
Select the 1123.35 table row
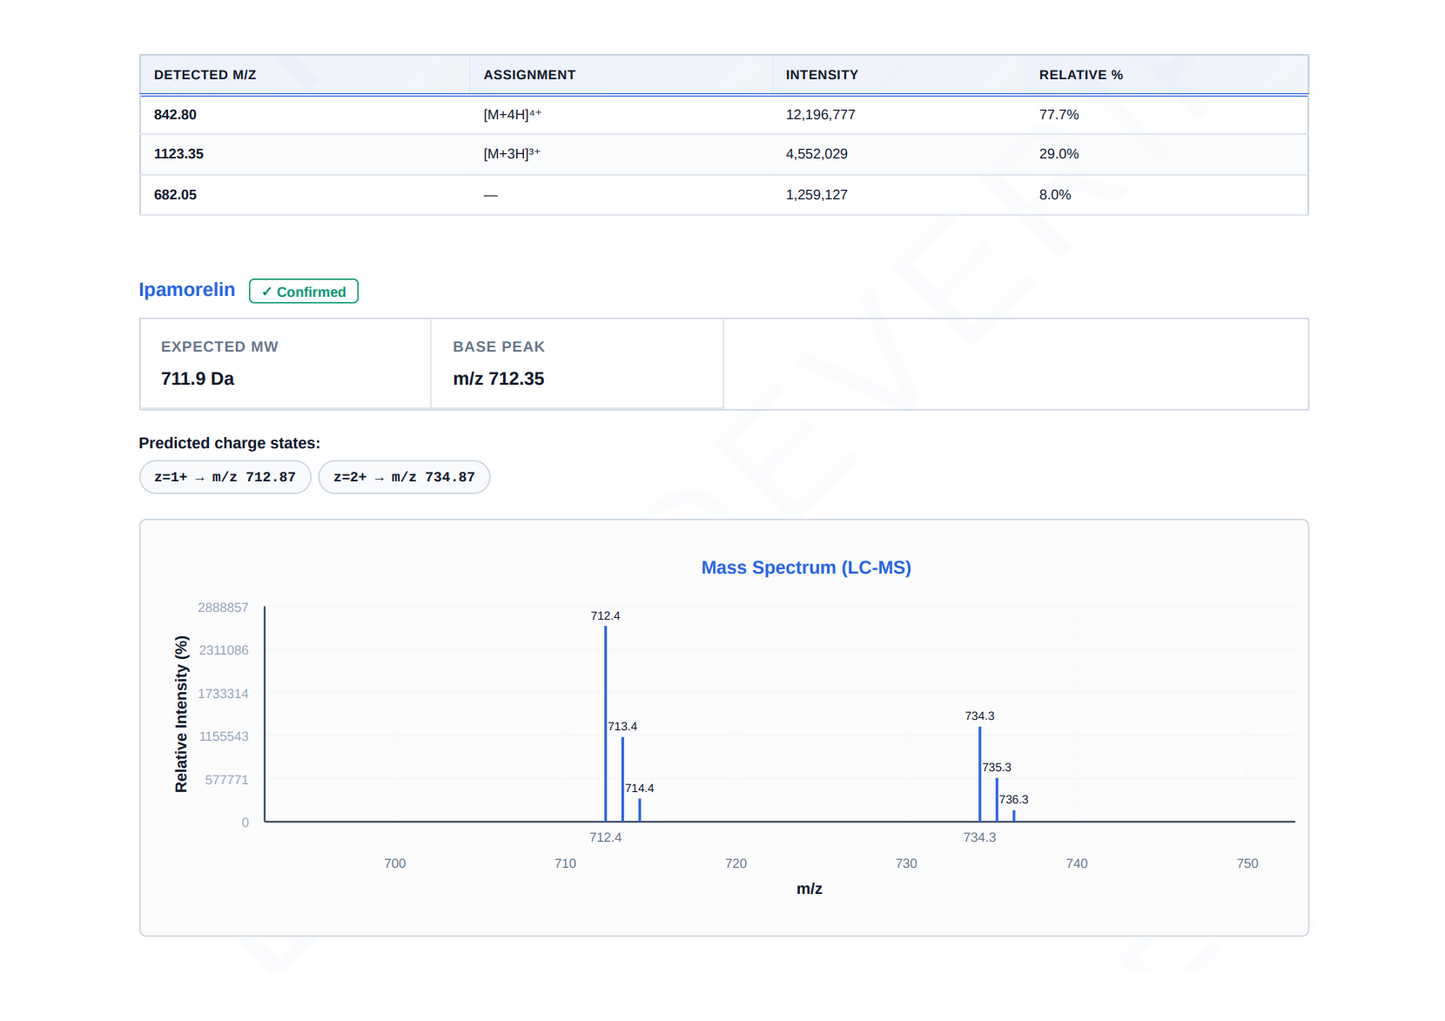[x=724, y=154]
